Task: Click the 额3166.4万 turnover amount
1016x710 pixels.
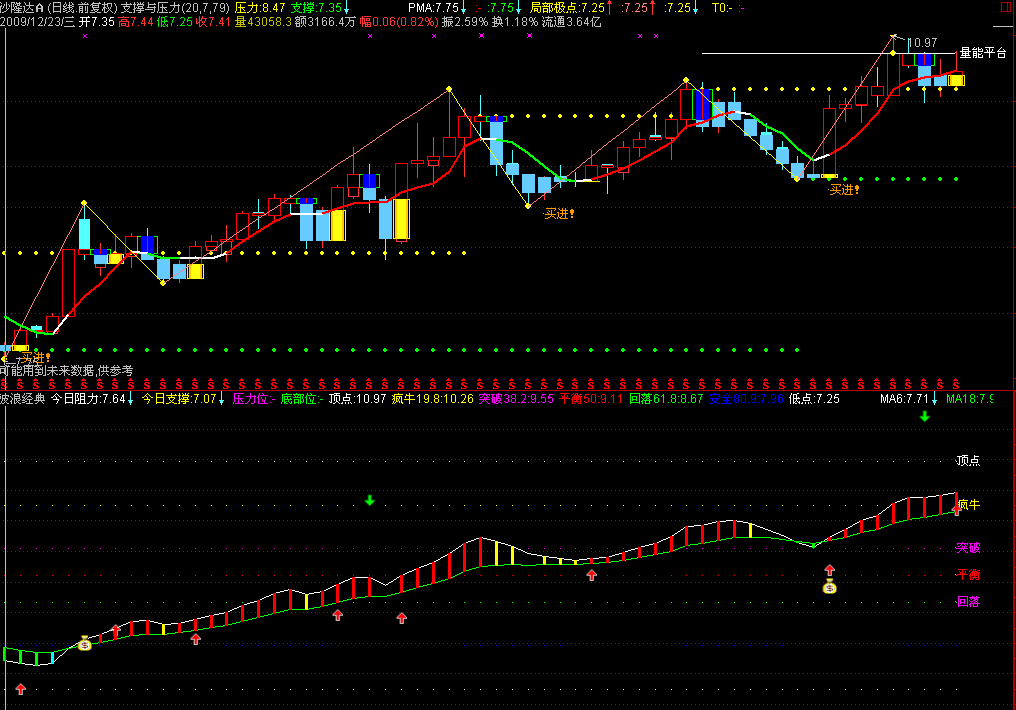Action: point(325,22)
